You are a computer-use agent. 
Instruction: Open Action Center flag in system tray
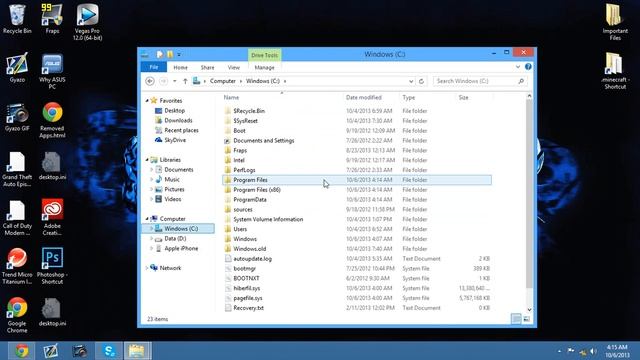[571, 351]
